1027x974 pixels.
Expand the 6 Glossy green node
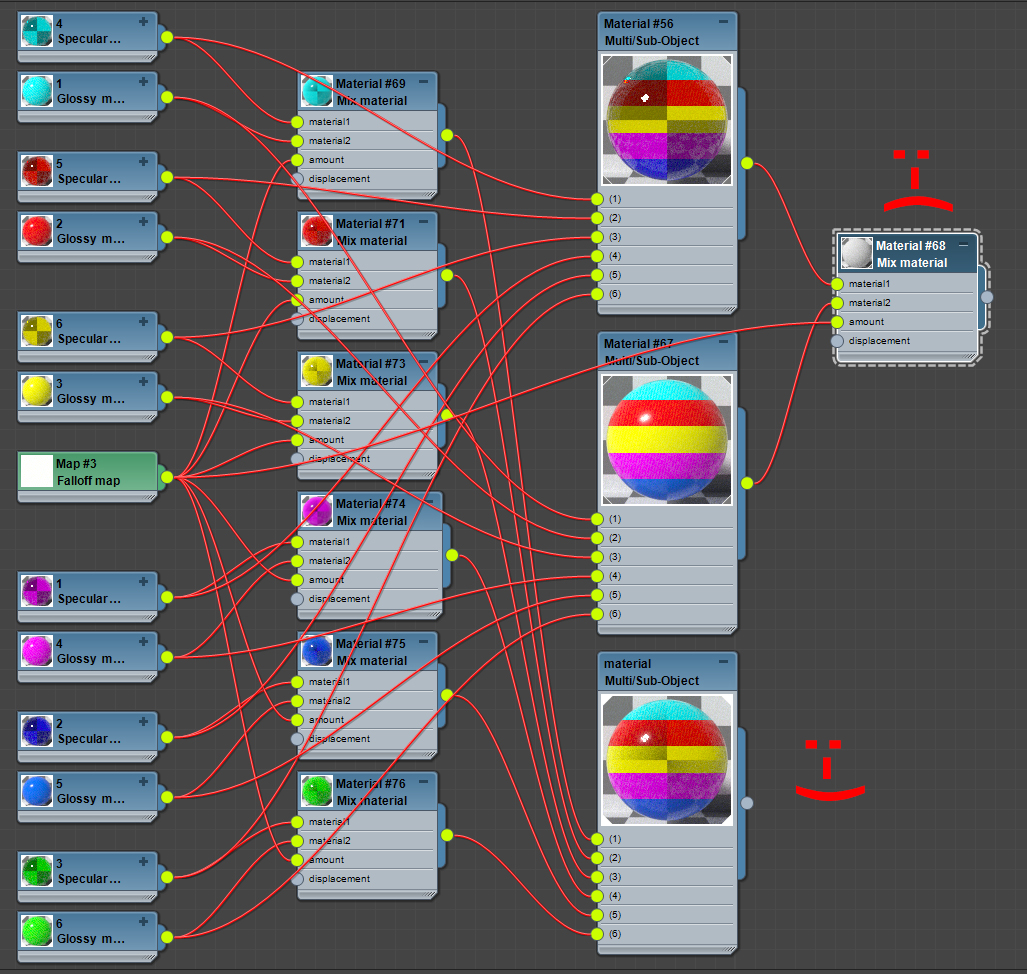tap(143, 922)
